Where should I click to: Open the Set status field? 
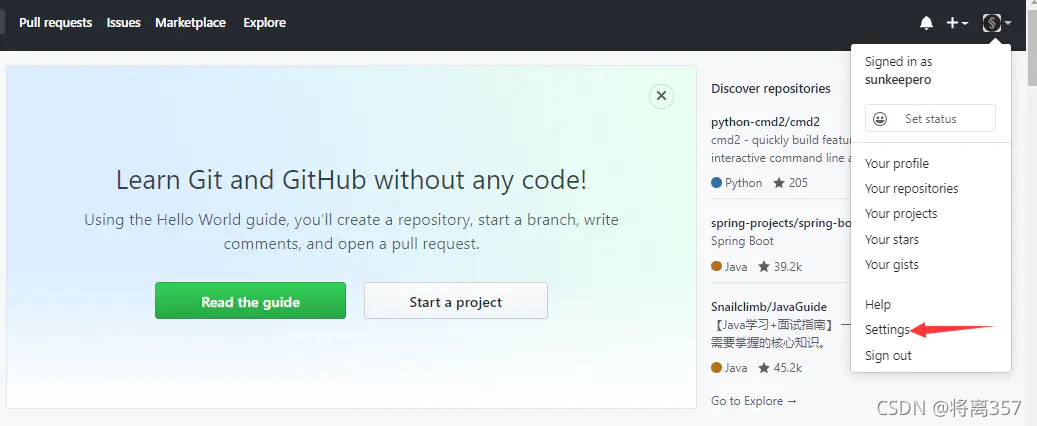(x=930, y=118)
